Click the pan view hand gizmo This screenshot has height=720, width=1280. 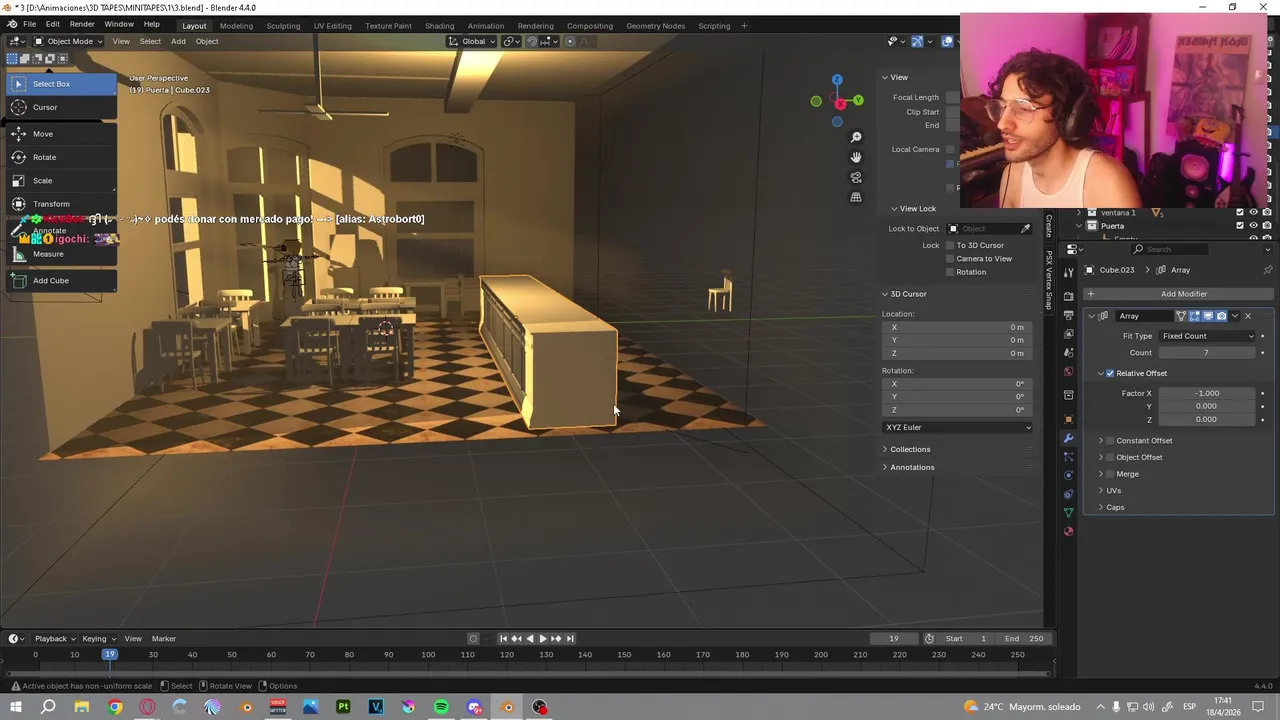(856, 157)
